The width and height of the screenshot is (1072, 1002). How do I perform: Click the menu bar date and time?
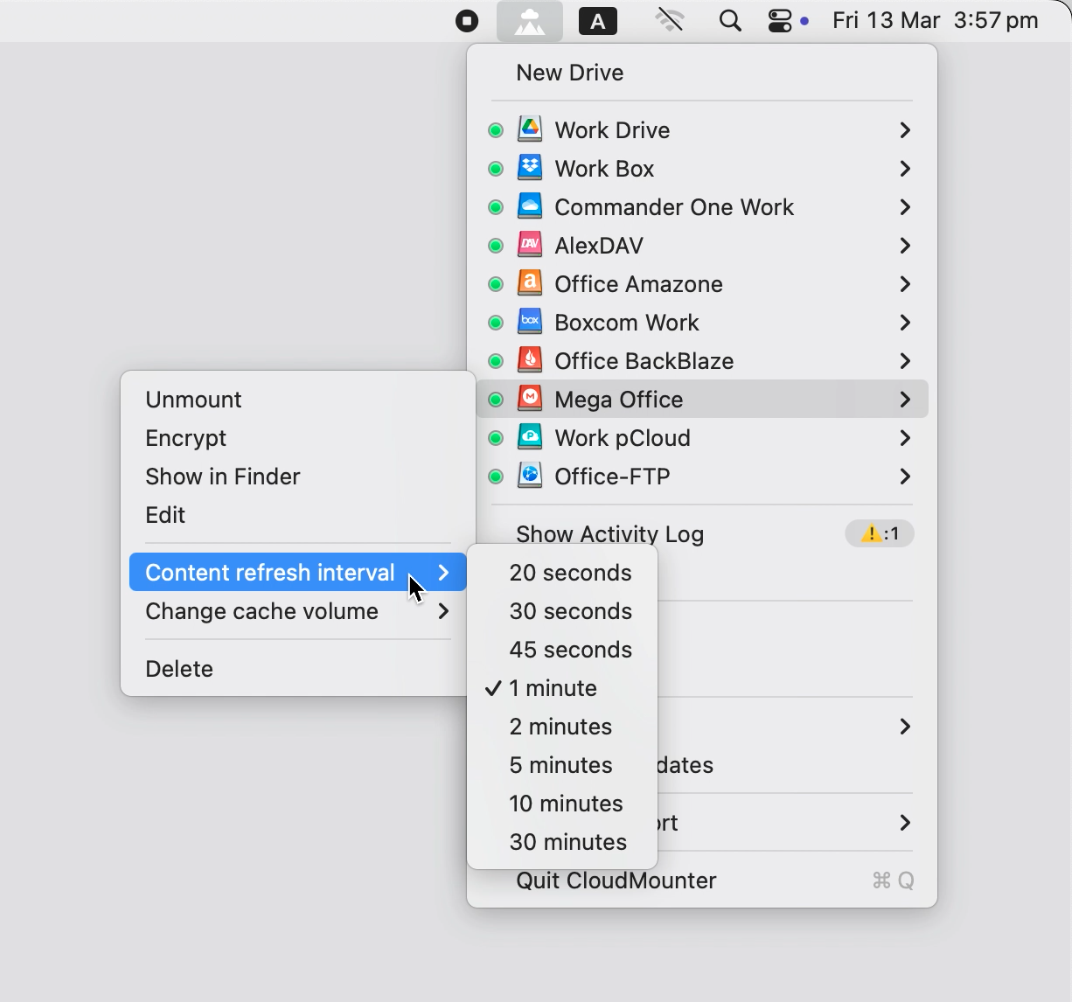point(935,21)
